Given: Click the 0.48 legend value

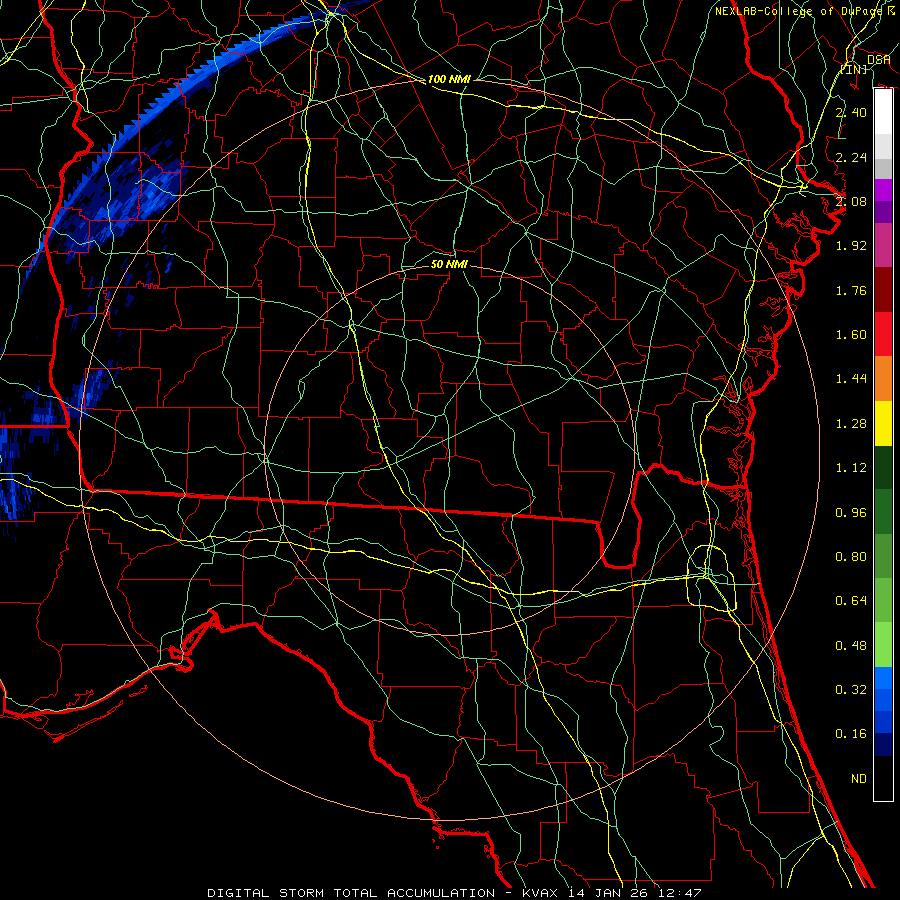Looking at the screenshot, I should pos(851,646).
